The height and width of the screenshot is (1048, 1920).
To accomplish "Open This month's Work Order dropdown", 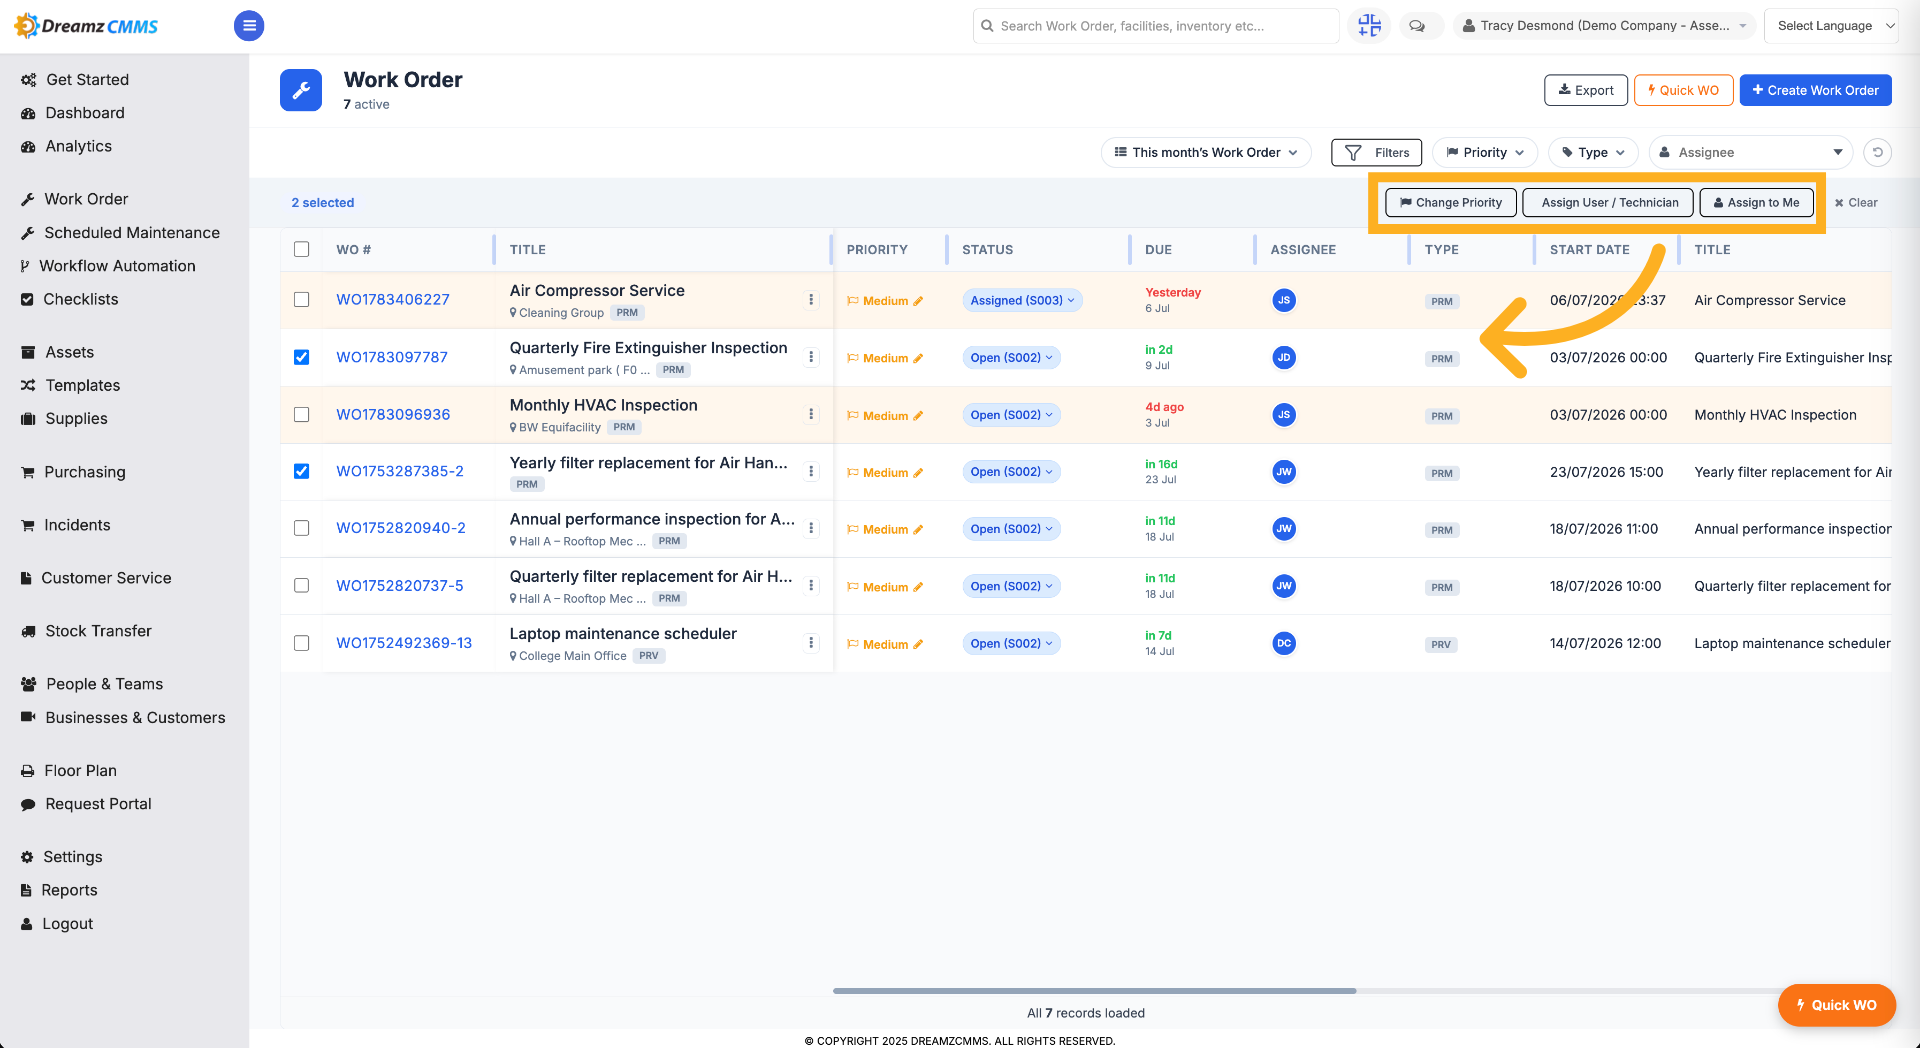I will pos(1206,152).
